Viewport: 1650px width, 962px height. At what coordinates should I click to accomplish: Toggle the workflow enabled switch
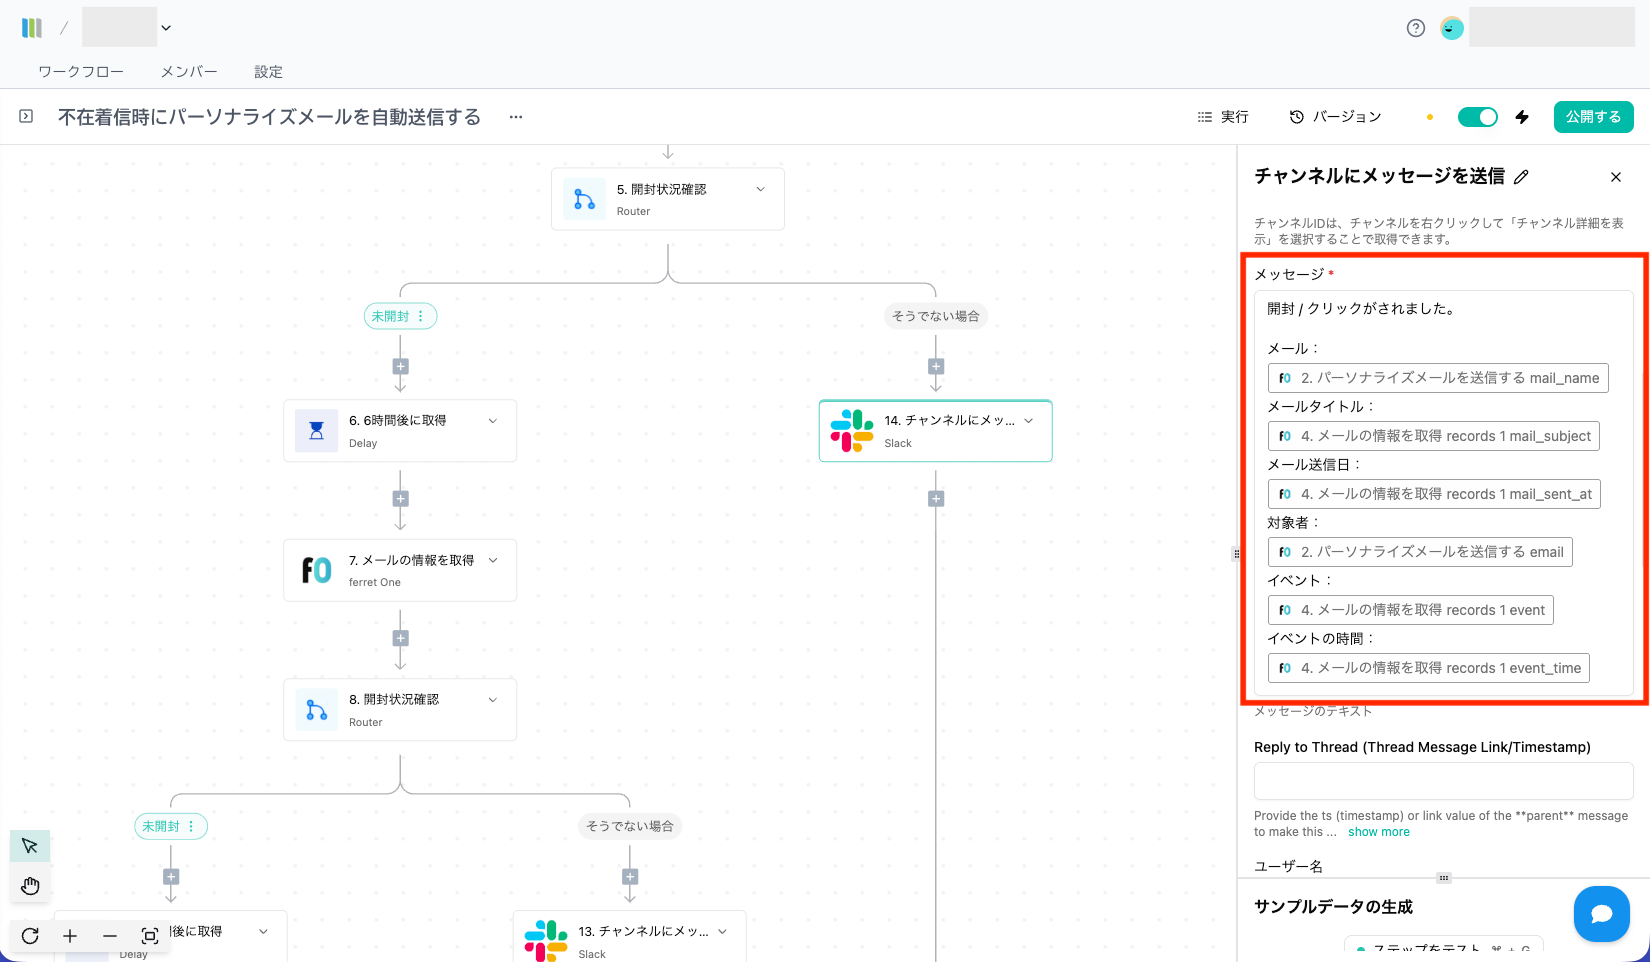pos(1477,117)
